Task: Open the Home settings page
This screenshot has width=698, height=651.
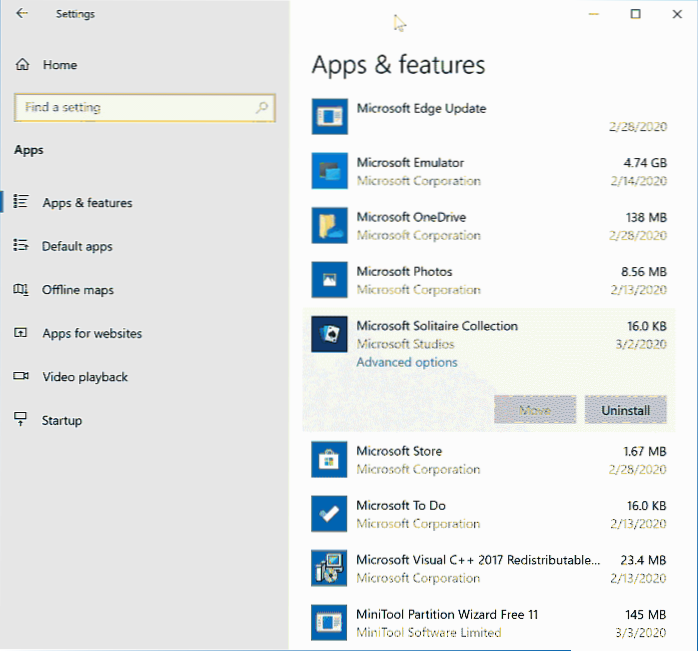Action: tap(59, 65)
